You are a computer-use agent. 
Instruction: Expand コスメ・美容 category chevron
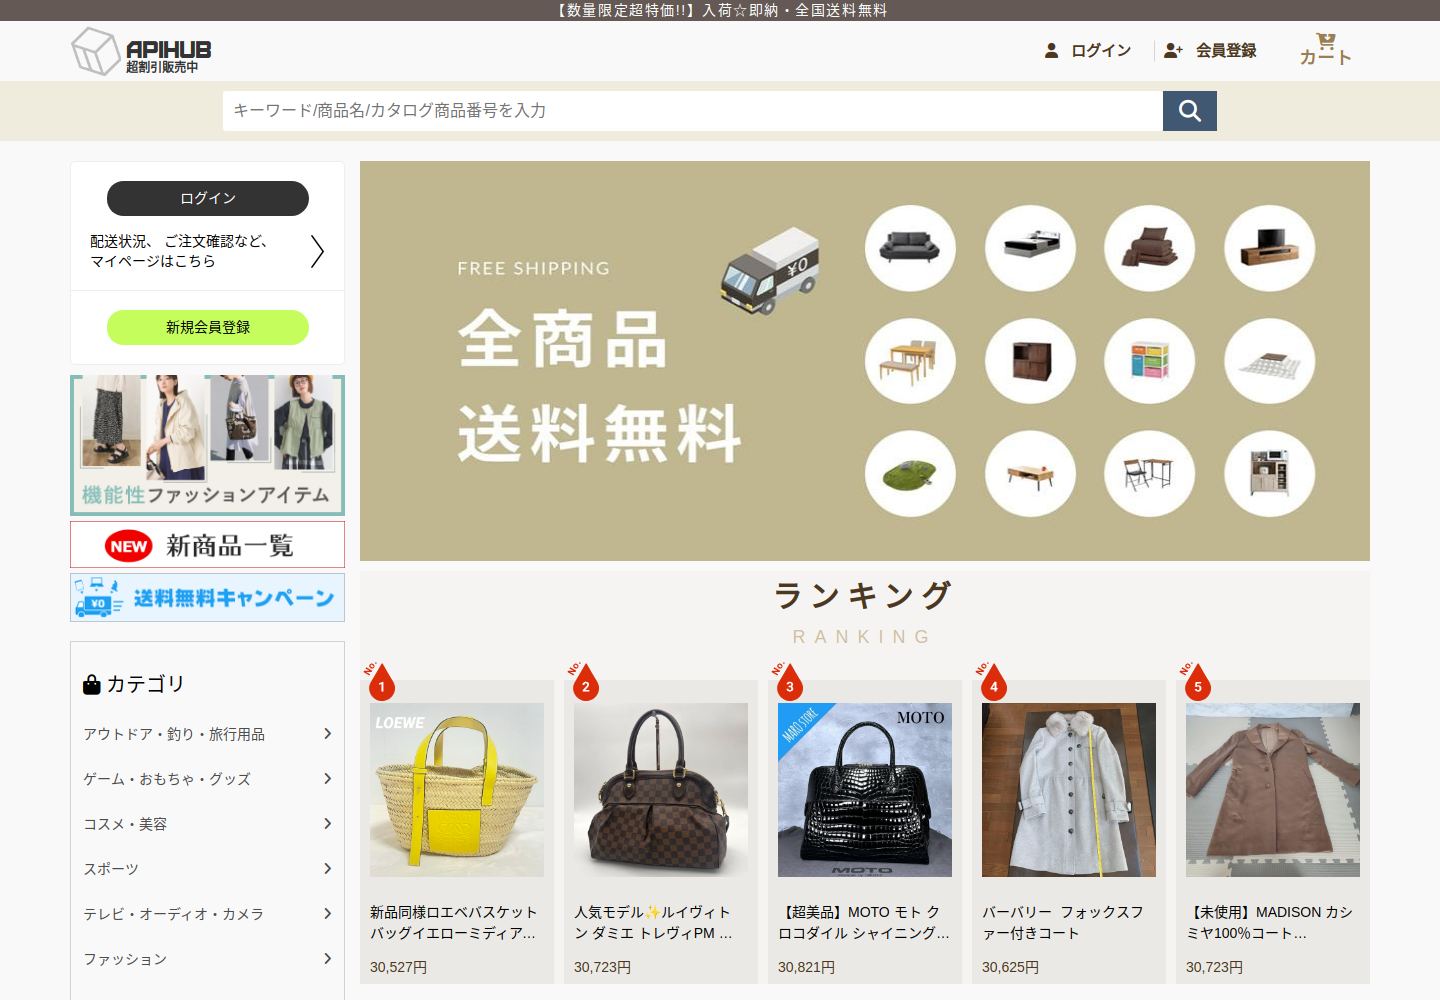327,824
